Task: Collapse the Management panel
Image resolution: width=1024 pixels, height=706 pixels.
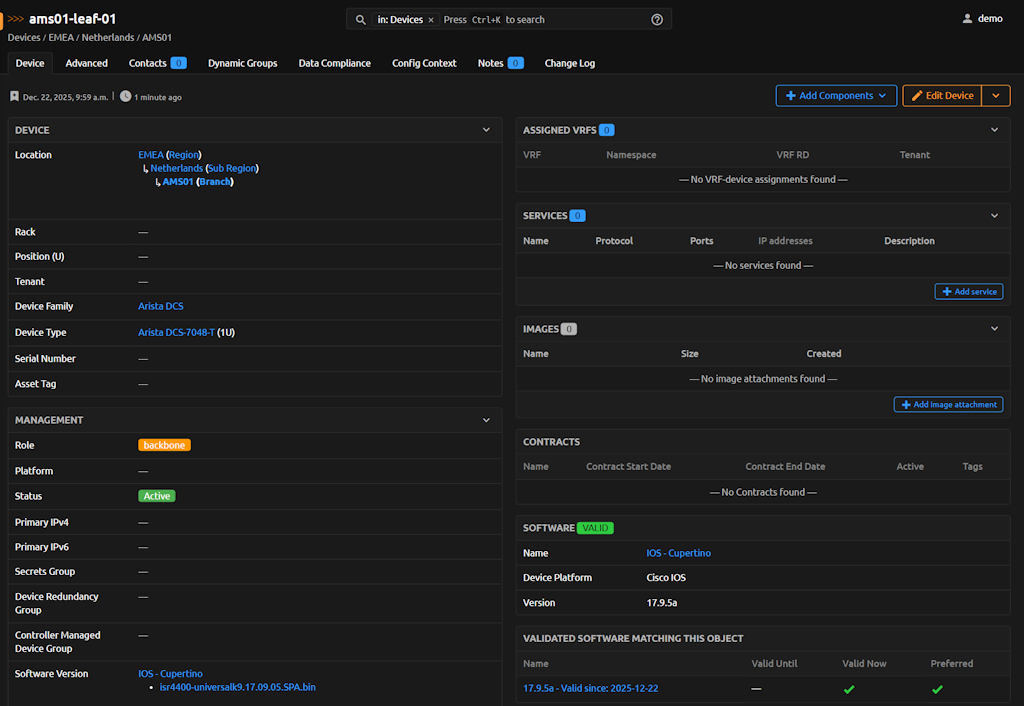Action: click(x=486, y=420)
